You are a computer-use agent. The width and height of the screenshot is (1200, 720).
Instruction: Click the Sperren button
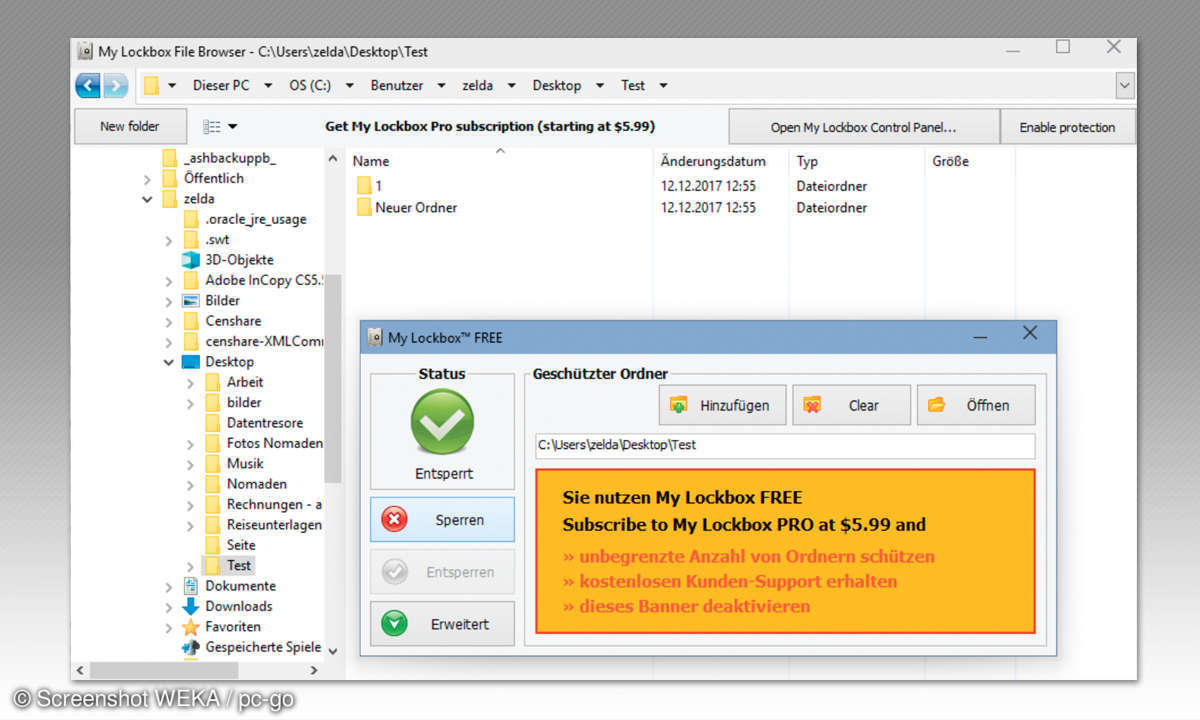pyautogui.click(x=442, y=520)
